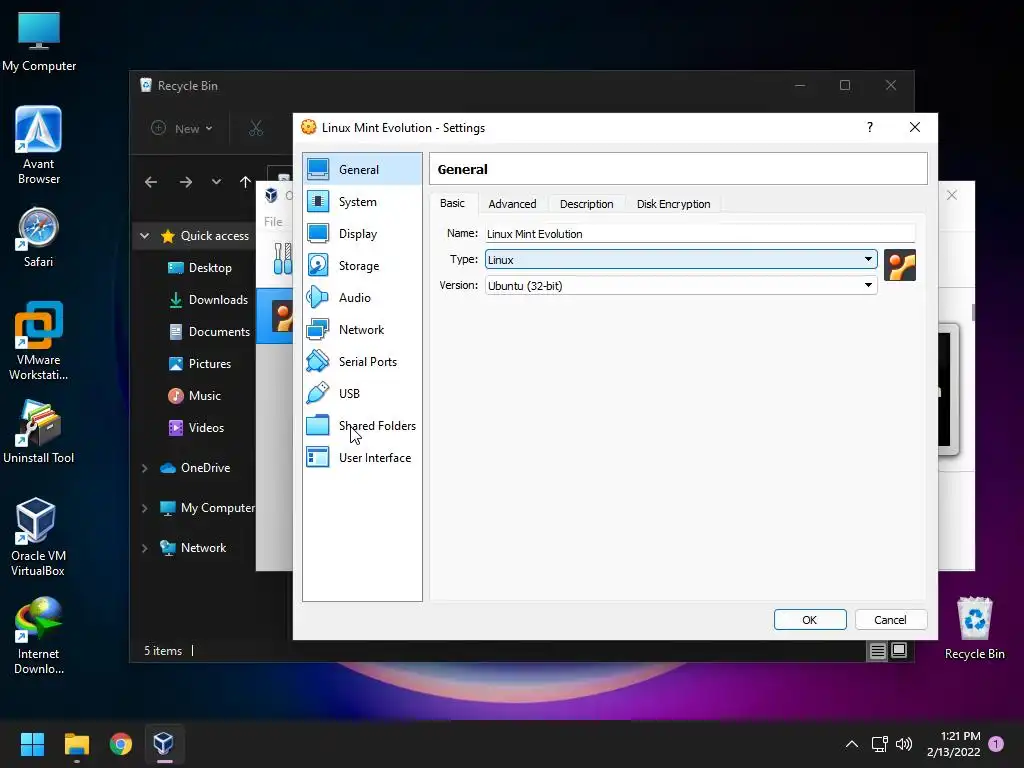Image resolution: width=1024 pixels, height=768 pixels.
Task: Open Internet Download Manager desktop shortcut
Action: click(39, 635)
